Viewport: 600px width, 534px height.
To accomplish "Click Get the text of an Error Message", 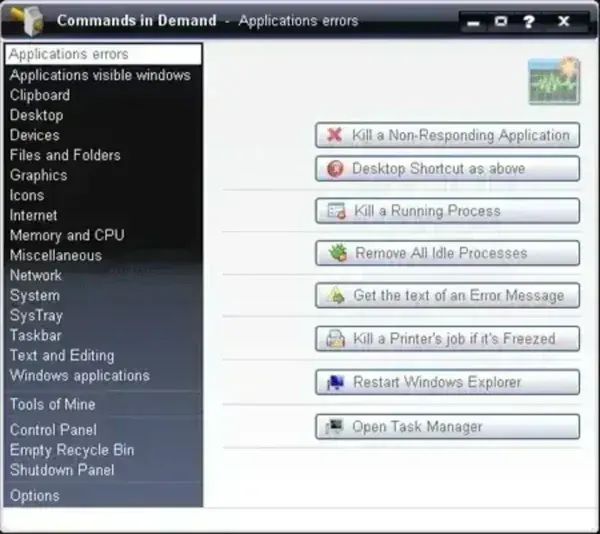I will [447, 295].
